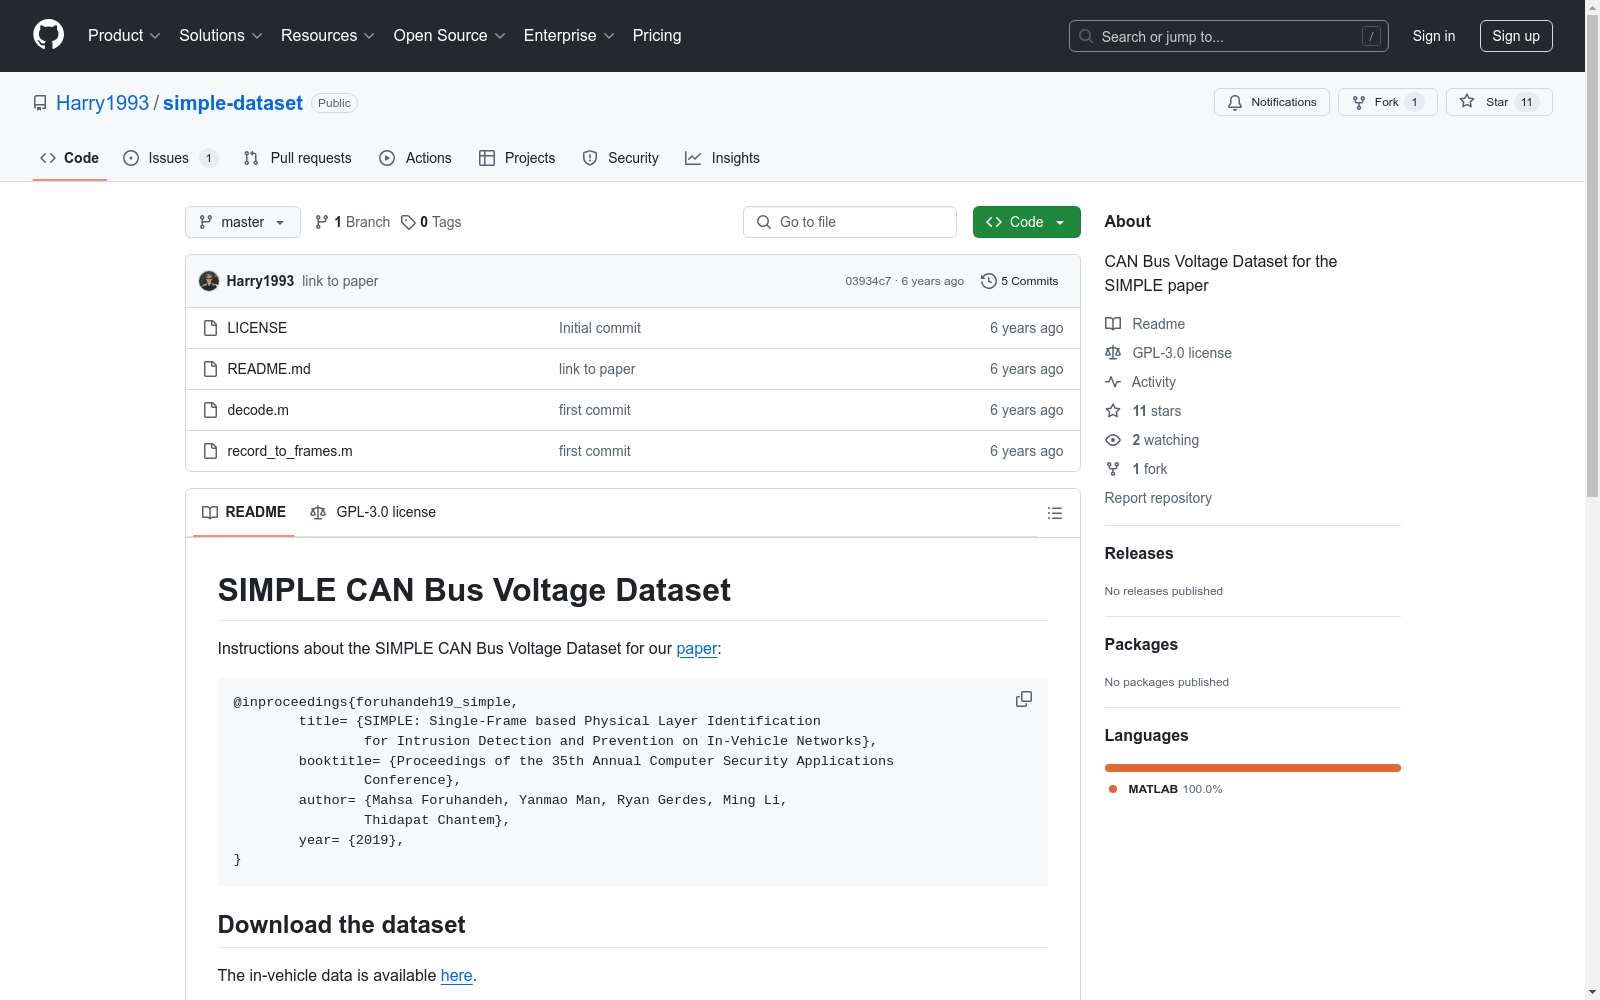1600x1000 pixels.
Task: Expand the Open Source menu
Action: [x=450, y=36]
